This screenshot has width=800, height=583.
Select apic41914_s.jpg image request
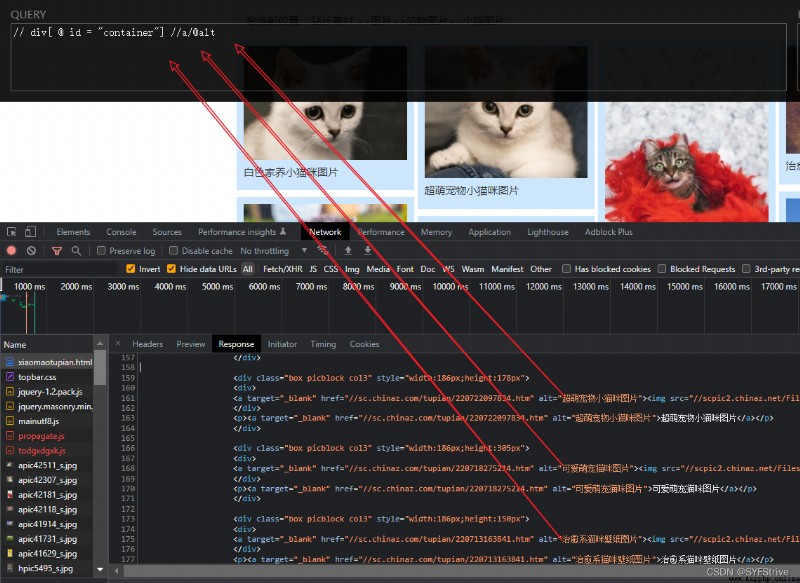click(x=49, y=524)
